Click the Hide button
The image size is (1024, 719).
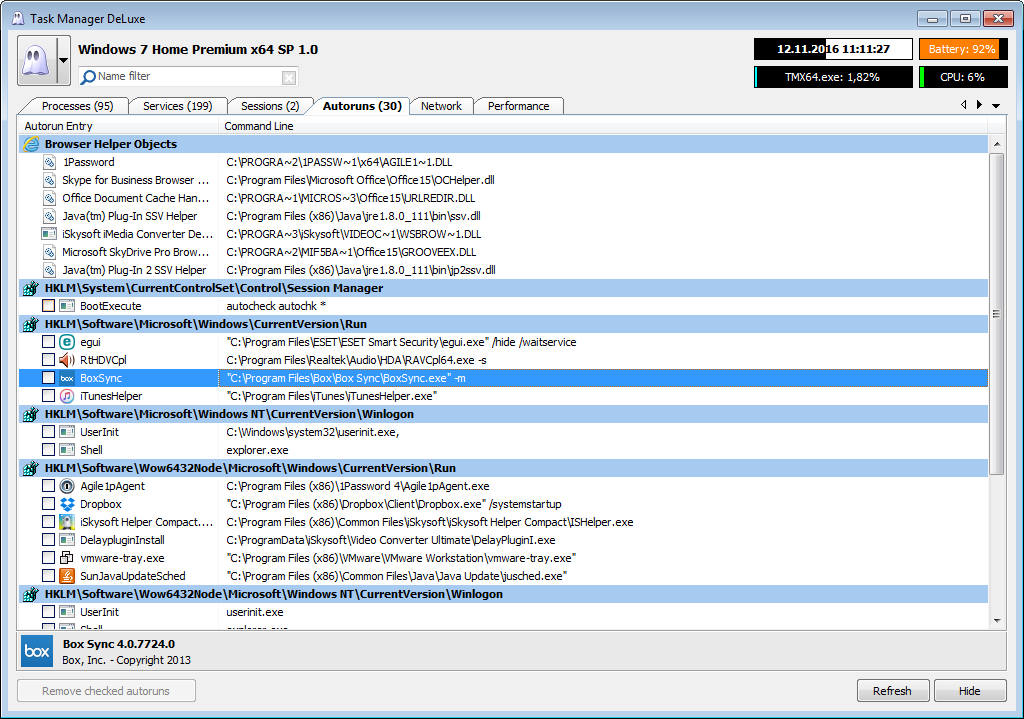tap(970, 691)
